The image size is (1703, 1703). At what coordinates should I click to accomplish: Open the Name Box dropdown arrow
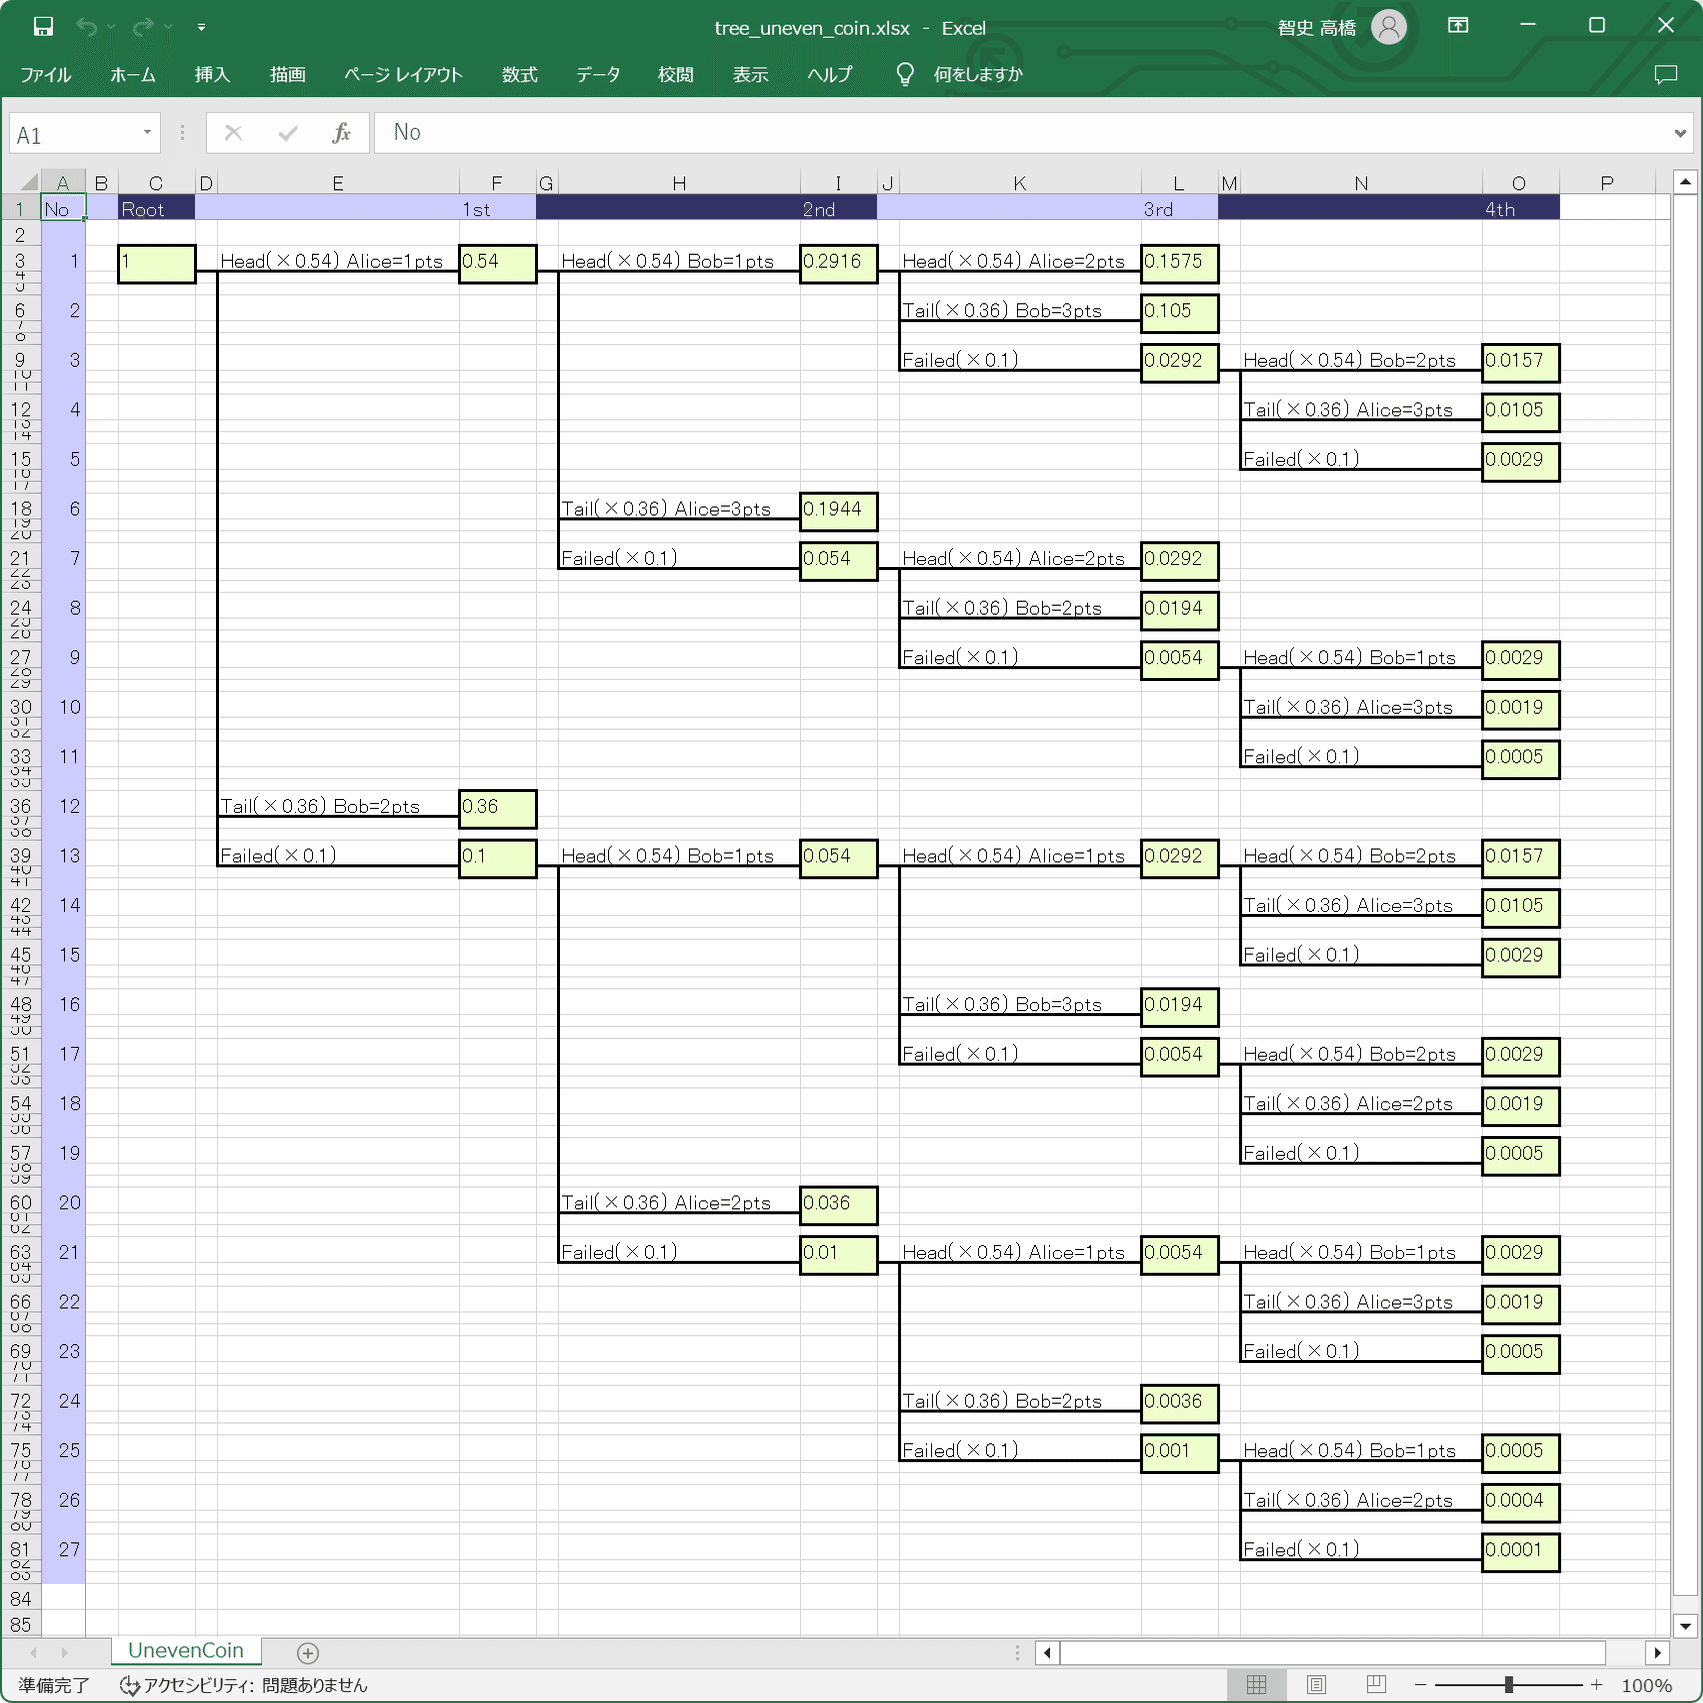click(x=148, y=132)
